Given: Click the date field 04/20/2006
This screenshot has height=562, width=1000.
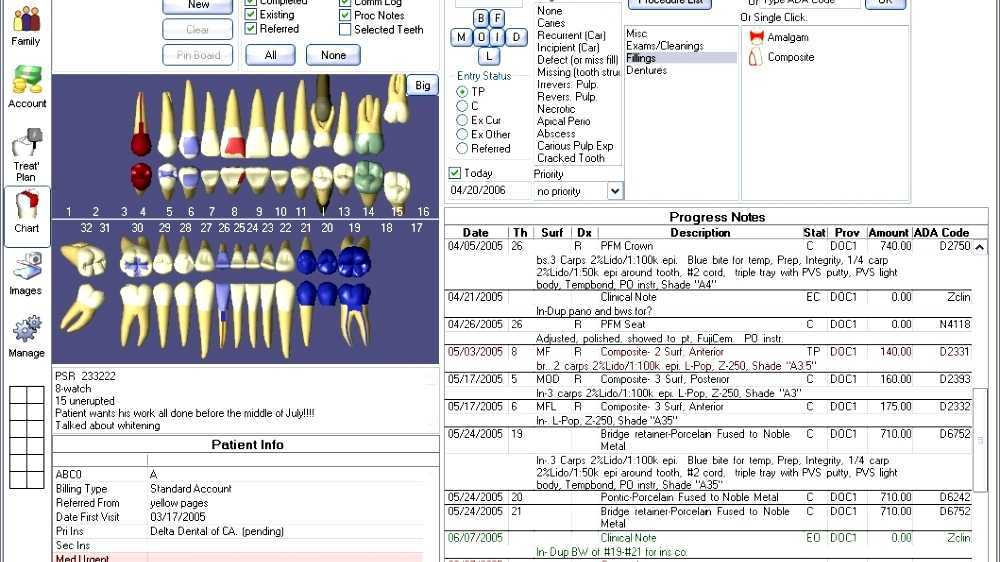Looking at the screenshot, I should click(489, 190).
